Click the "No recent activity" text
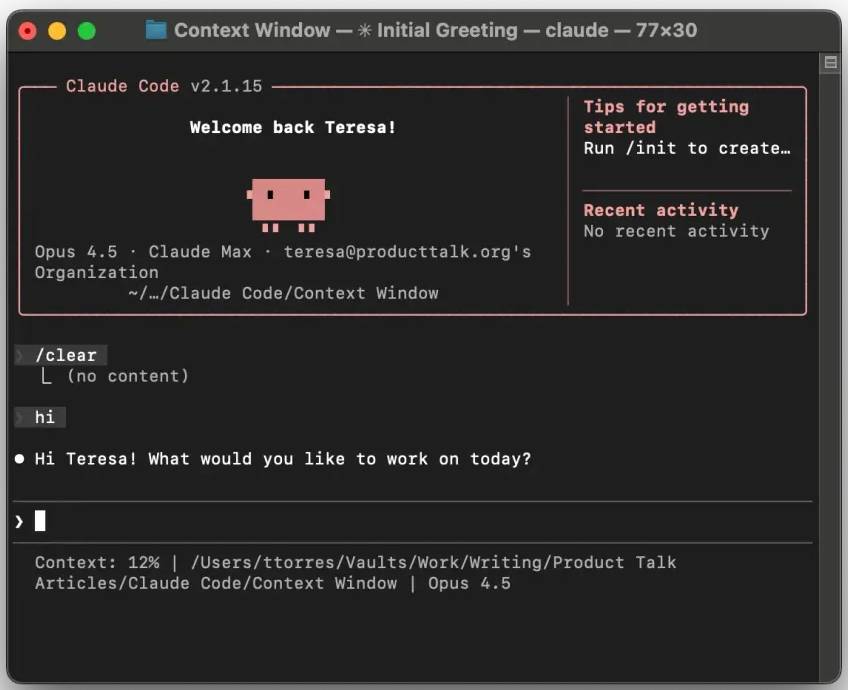Viewport: 848px width, 690px height. click(x=677, y=231)
